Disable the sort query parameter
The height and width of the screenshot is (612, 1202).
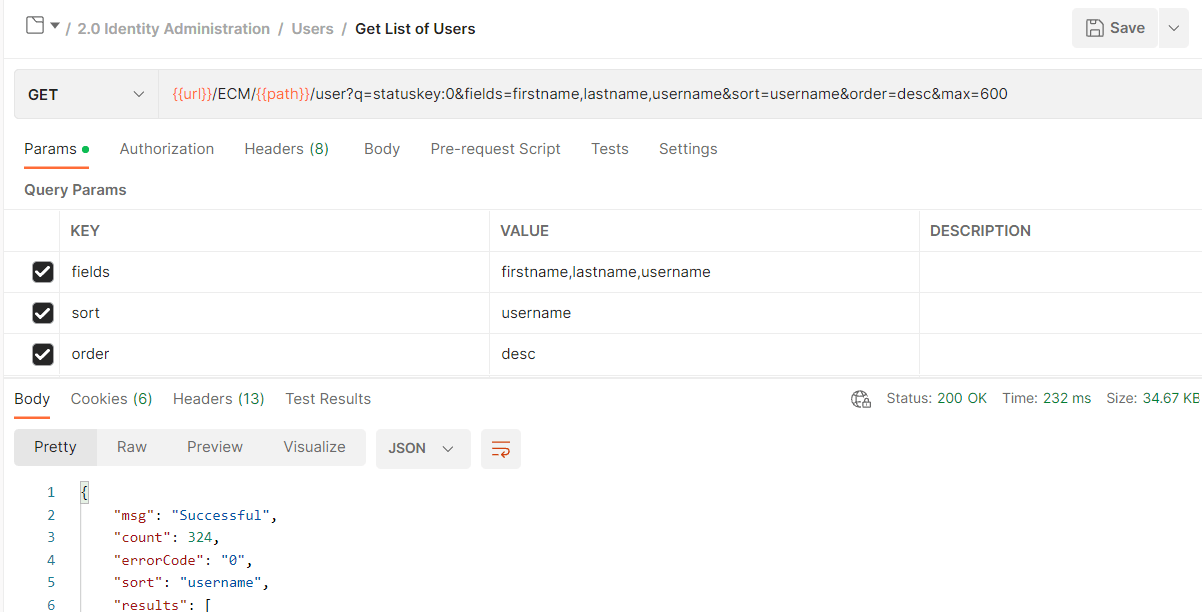[x=42, y=312]
